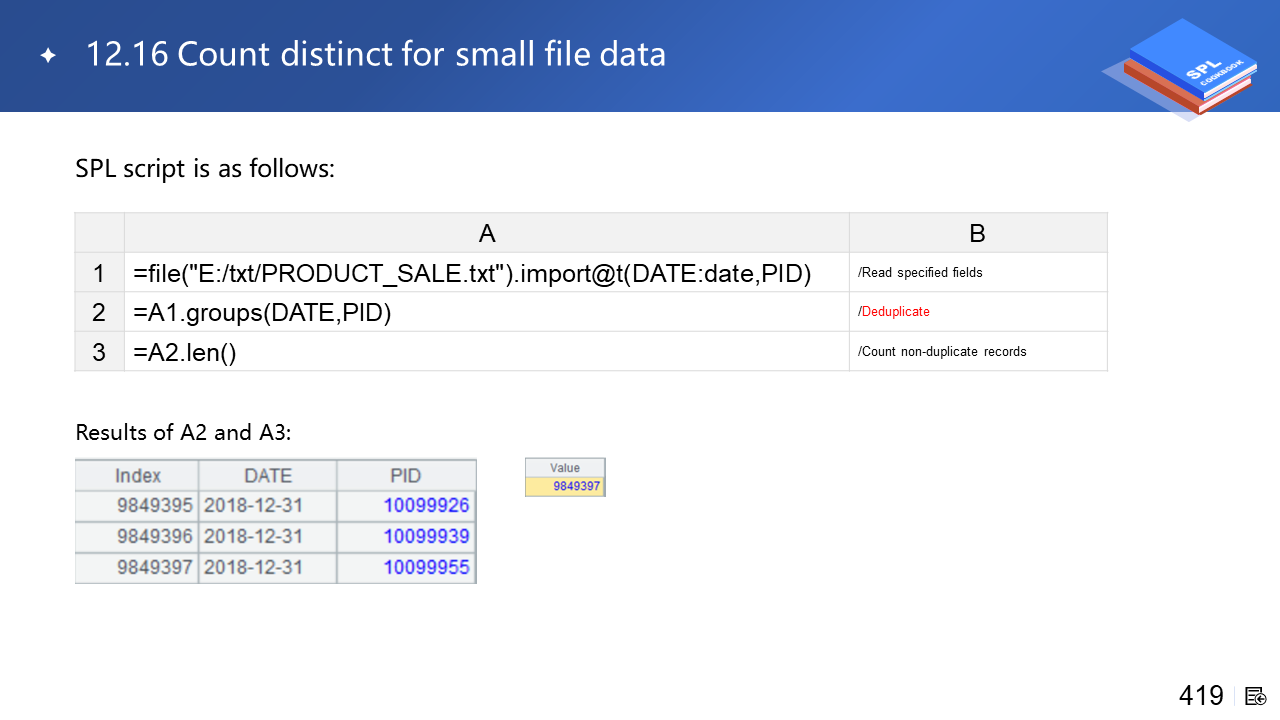Click the /Read specified fields comment
Screen dimensions: 1280x720
920,273
